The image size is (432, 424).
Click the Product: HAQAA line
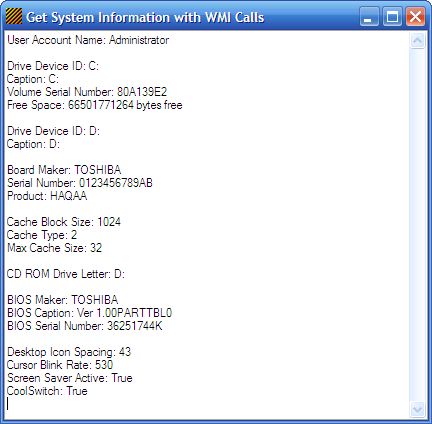tap(47, 196)
